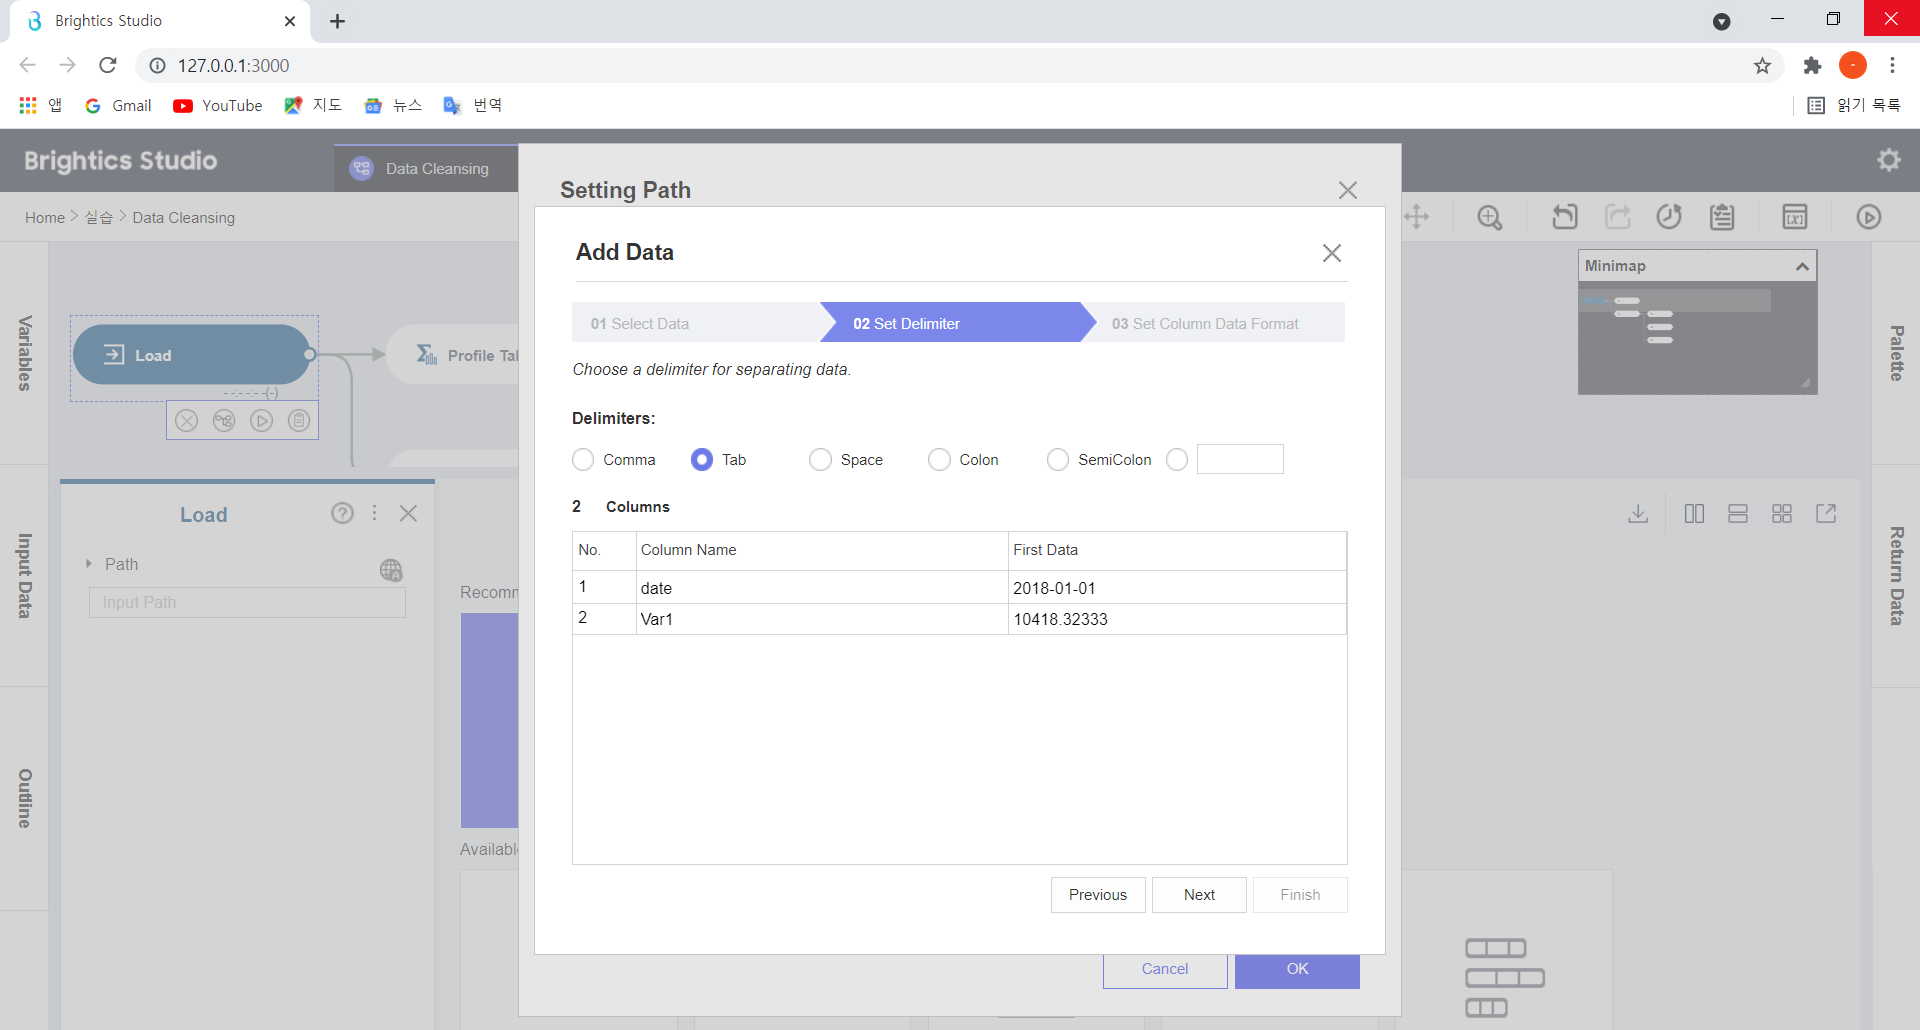This screenshot has width=1920, height=1030.
Task: Open Load panel more options menu
Action: 375,513
